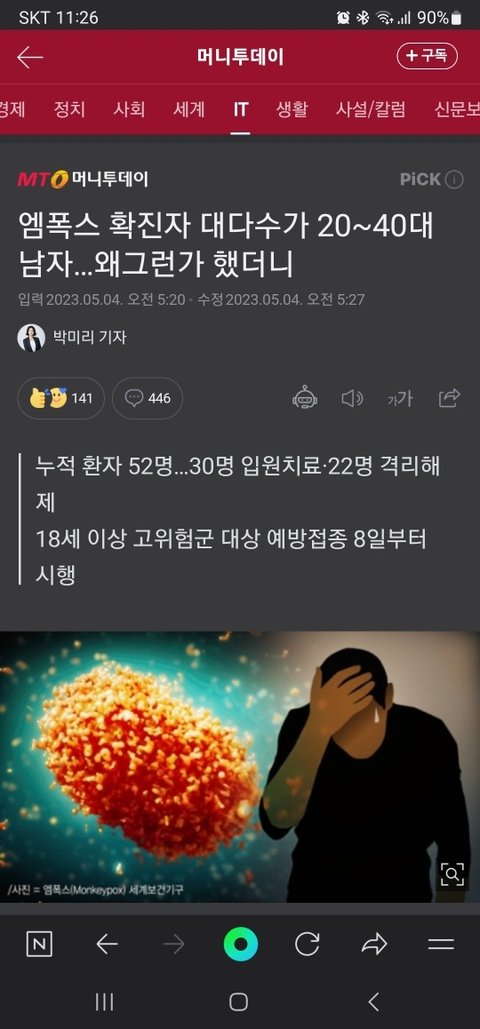The height and width of the screenshot is (1029, 480).
Task: Open the browser hamburger menu
Action: [x=441, y=944]
